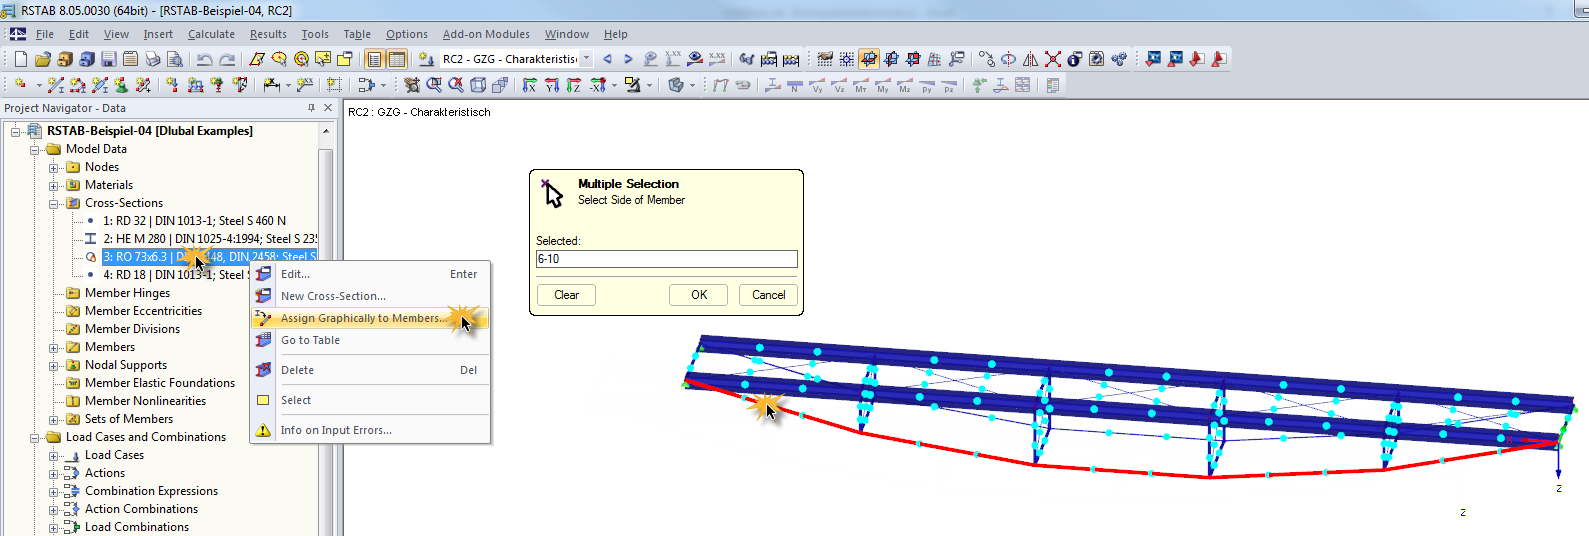Choose New Cross-Section in context menu
Screen dimensions: 1589x536
click(370, 296)
